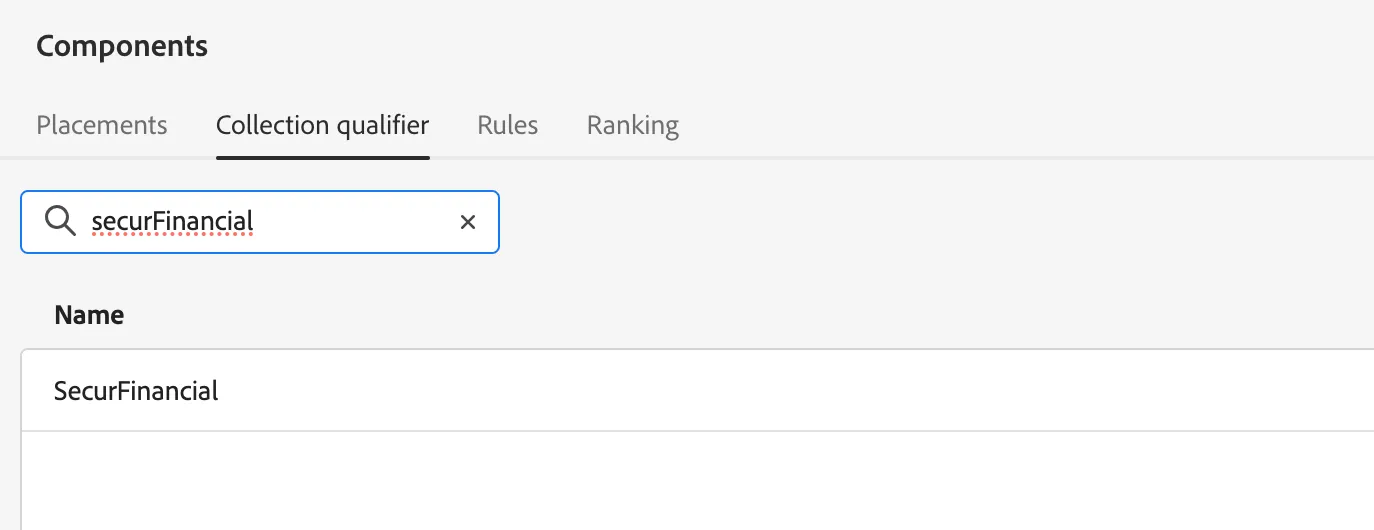Clear the securFinancial search with X
The width and height of the screenshot is (1374, 530).
coord(467,222)
